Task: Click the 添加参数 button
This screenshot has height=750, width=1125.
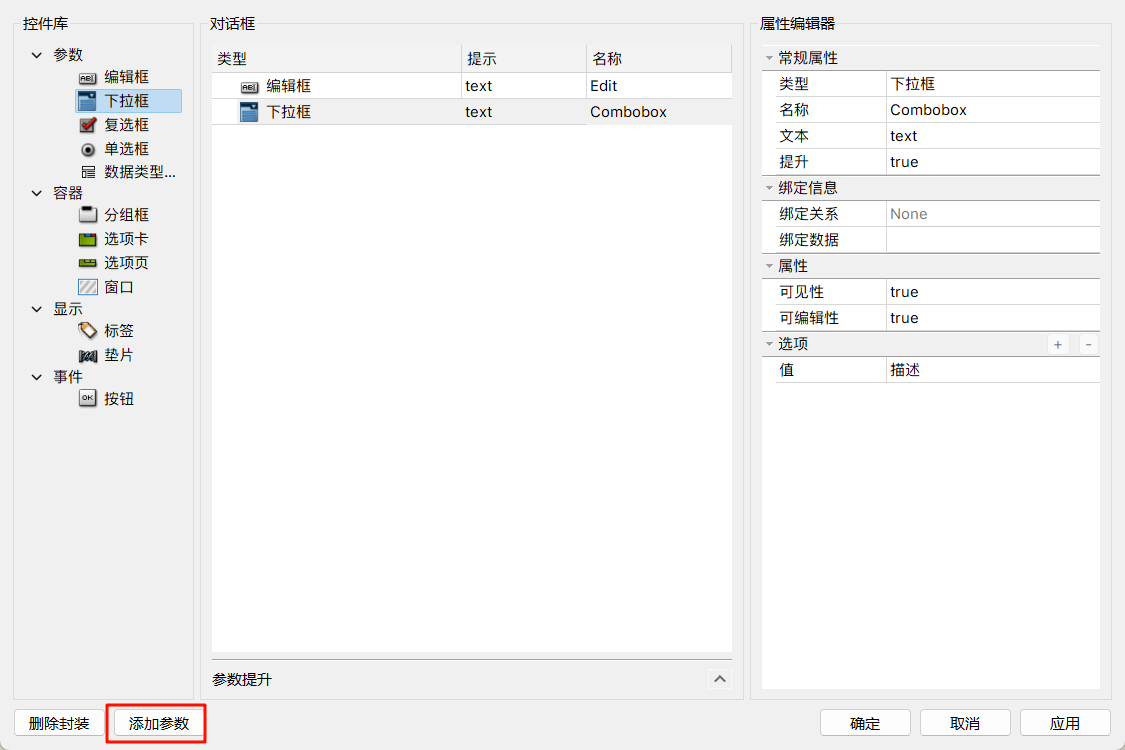Action: (x=160, y=724)
